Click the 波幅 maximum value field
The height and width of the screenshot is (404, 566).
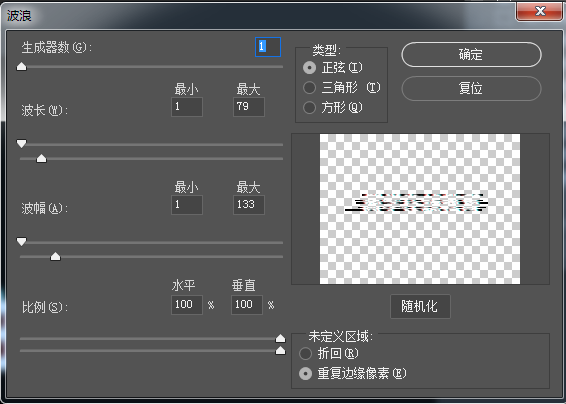[x=249, y=205]
